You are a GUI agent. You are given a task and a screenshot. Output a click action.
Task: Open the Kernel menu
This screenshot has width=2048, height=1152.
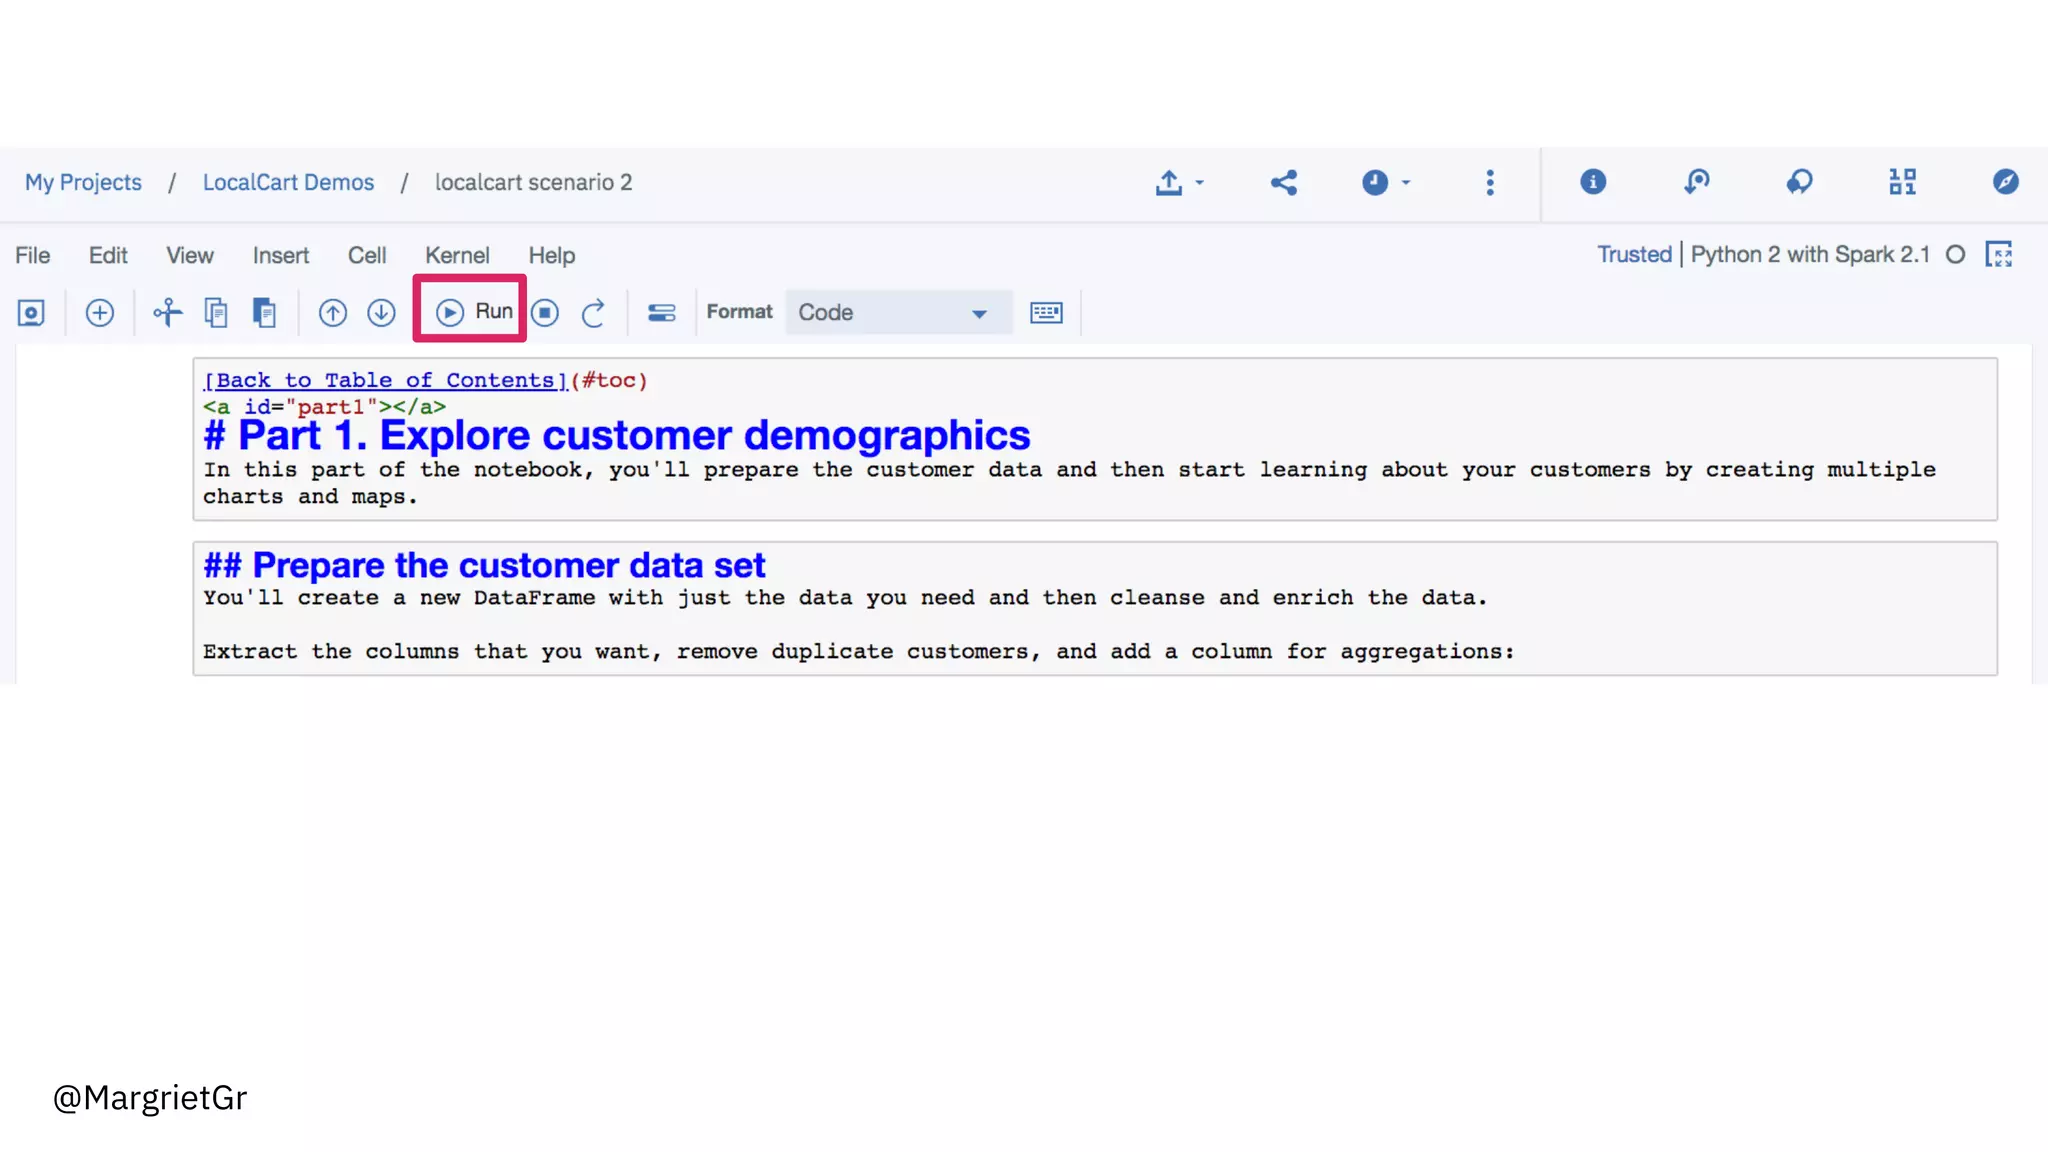457,255
